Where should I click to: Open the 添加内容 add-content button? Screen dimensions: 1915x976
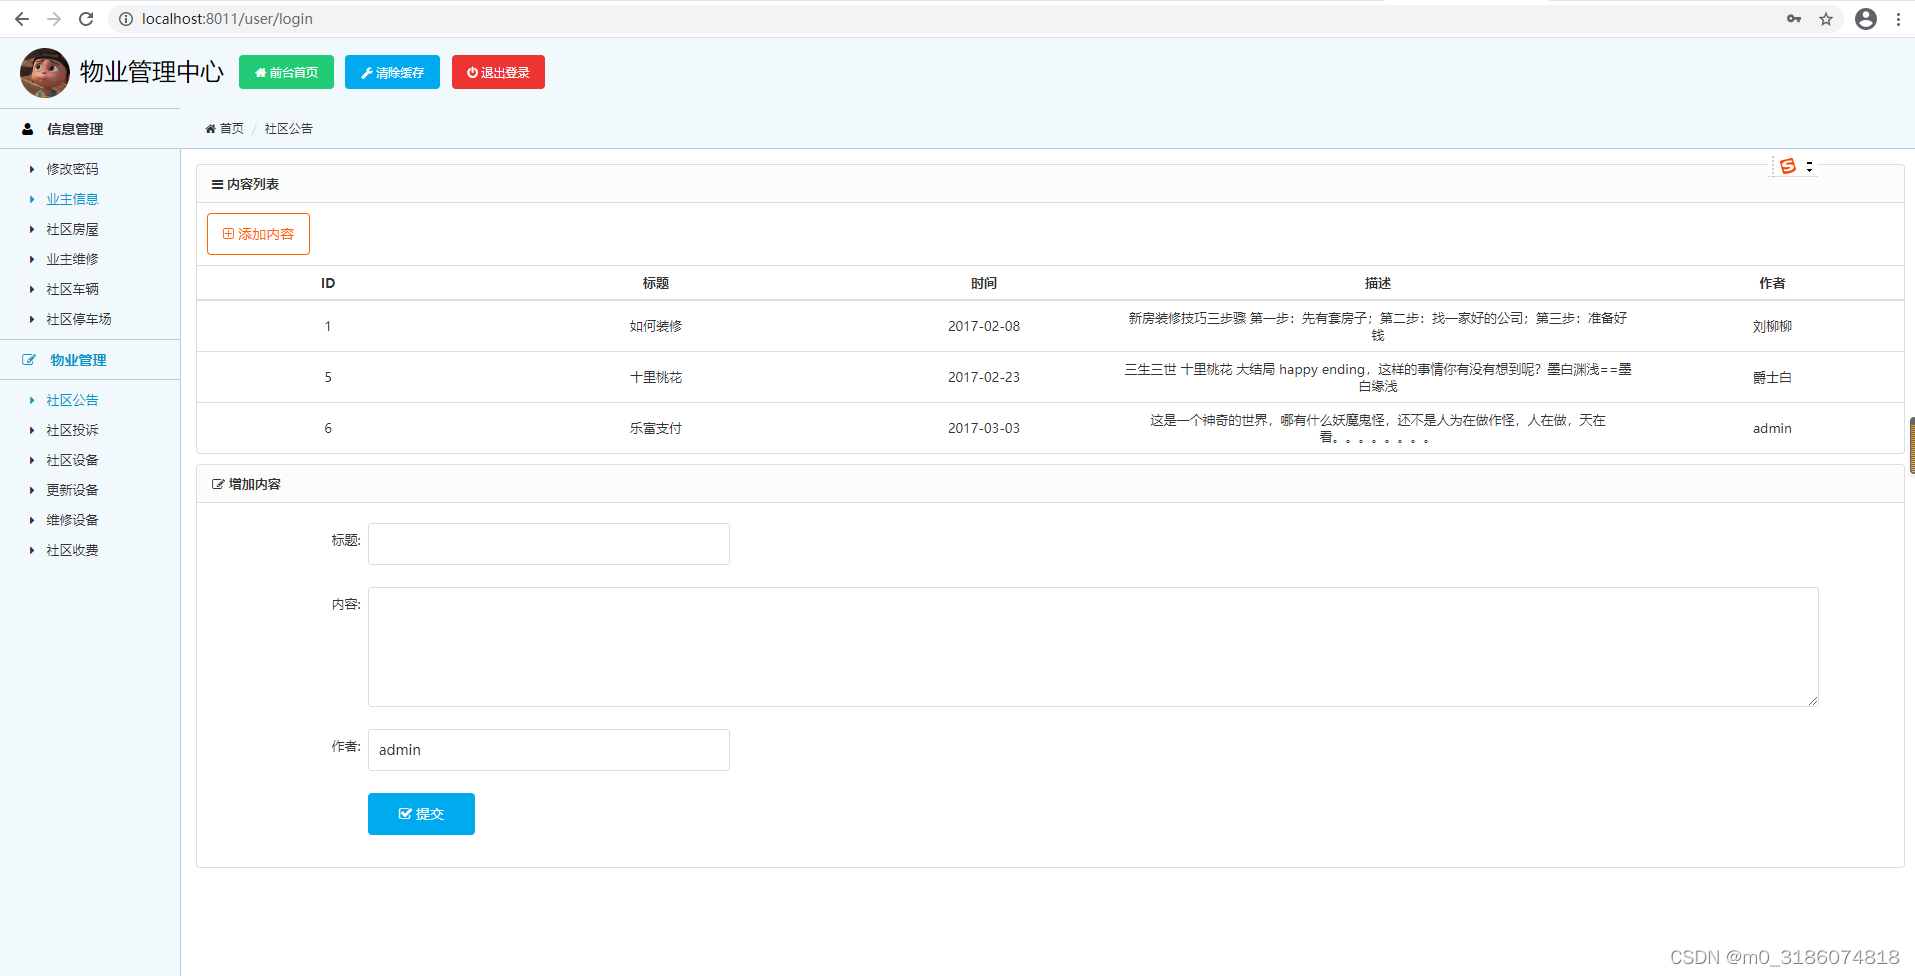click(x=257, y=233)
